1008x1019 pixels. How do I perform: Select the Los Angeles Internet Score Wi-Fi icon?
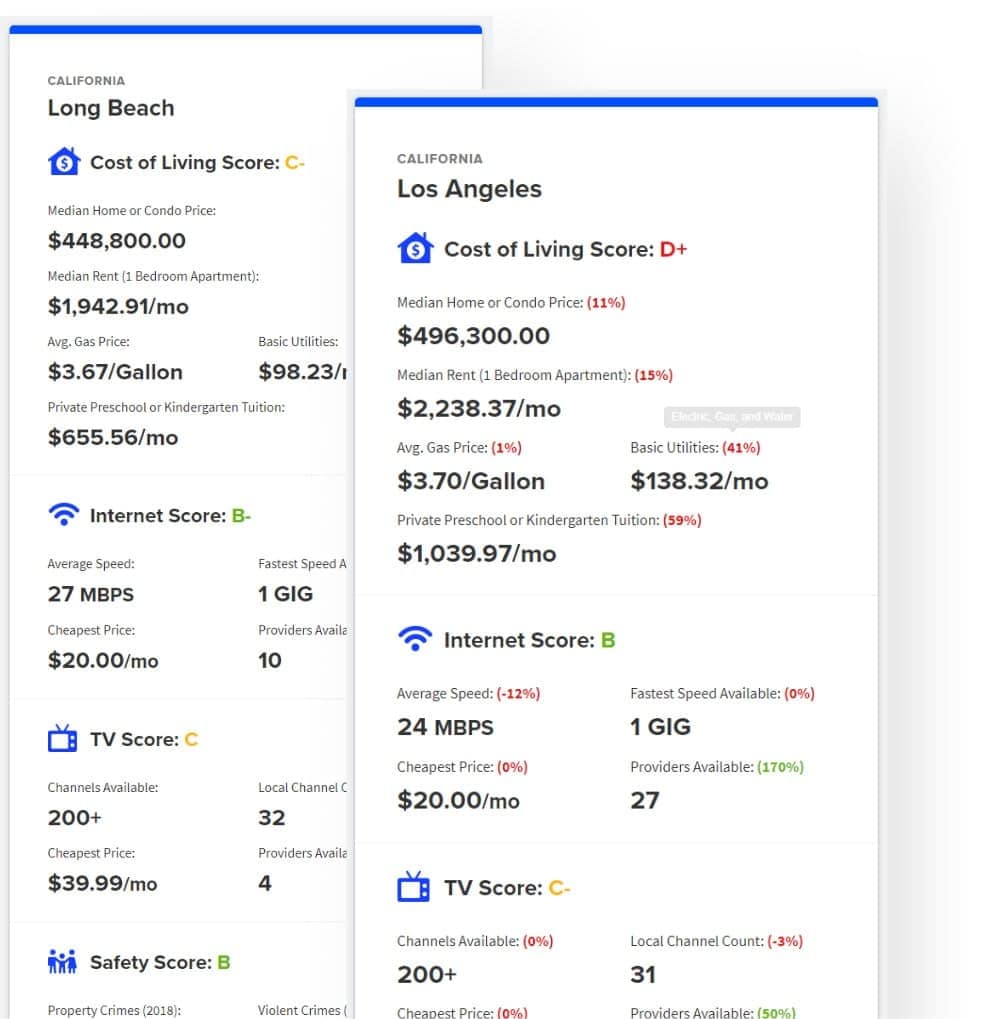(414, 640)
